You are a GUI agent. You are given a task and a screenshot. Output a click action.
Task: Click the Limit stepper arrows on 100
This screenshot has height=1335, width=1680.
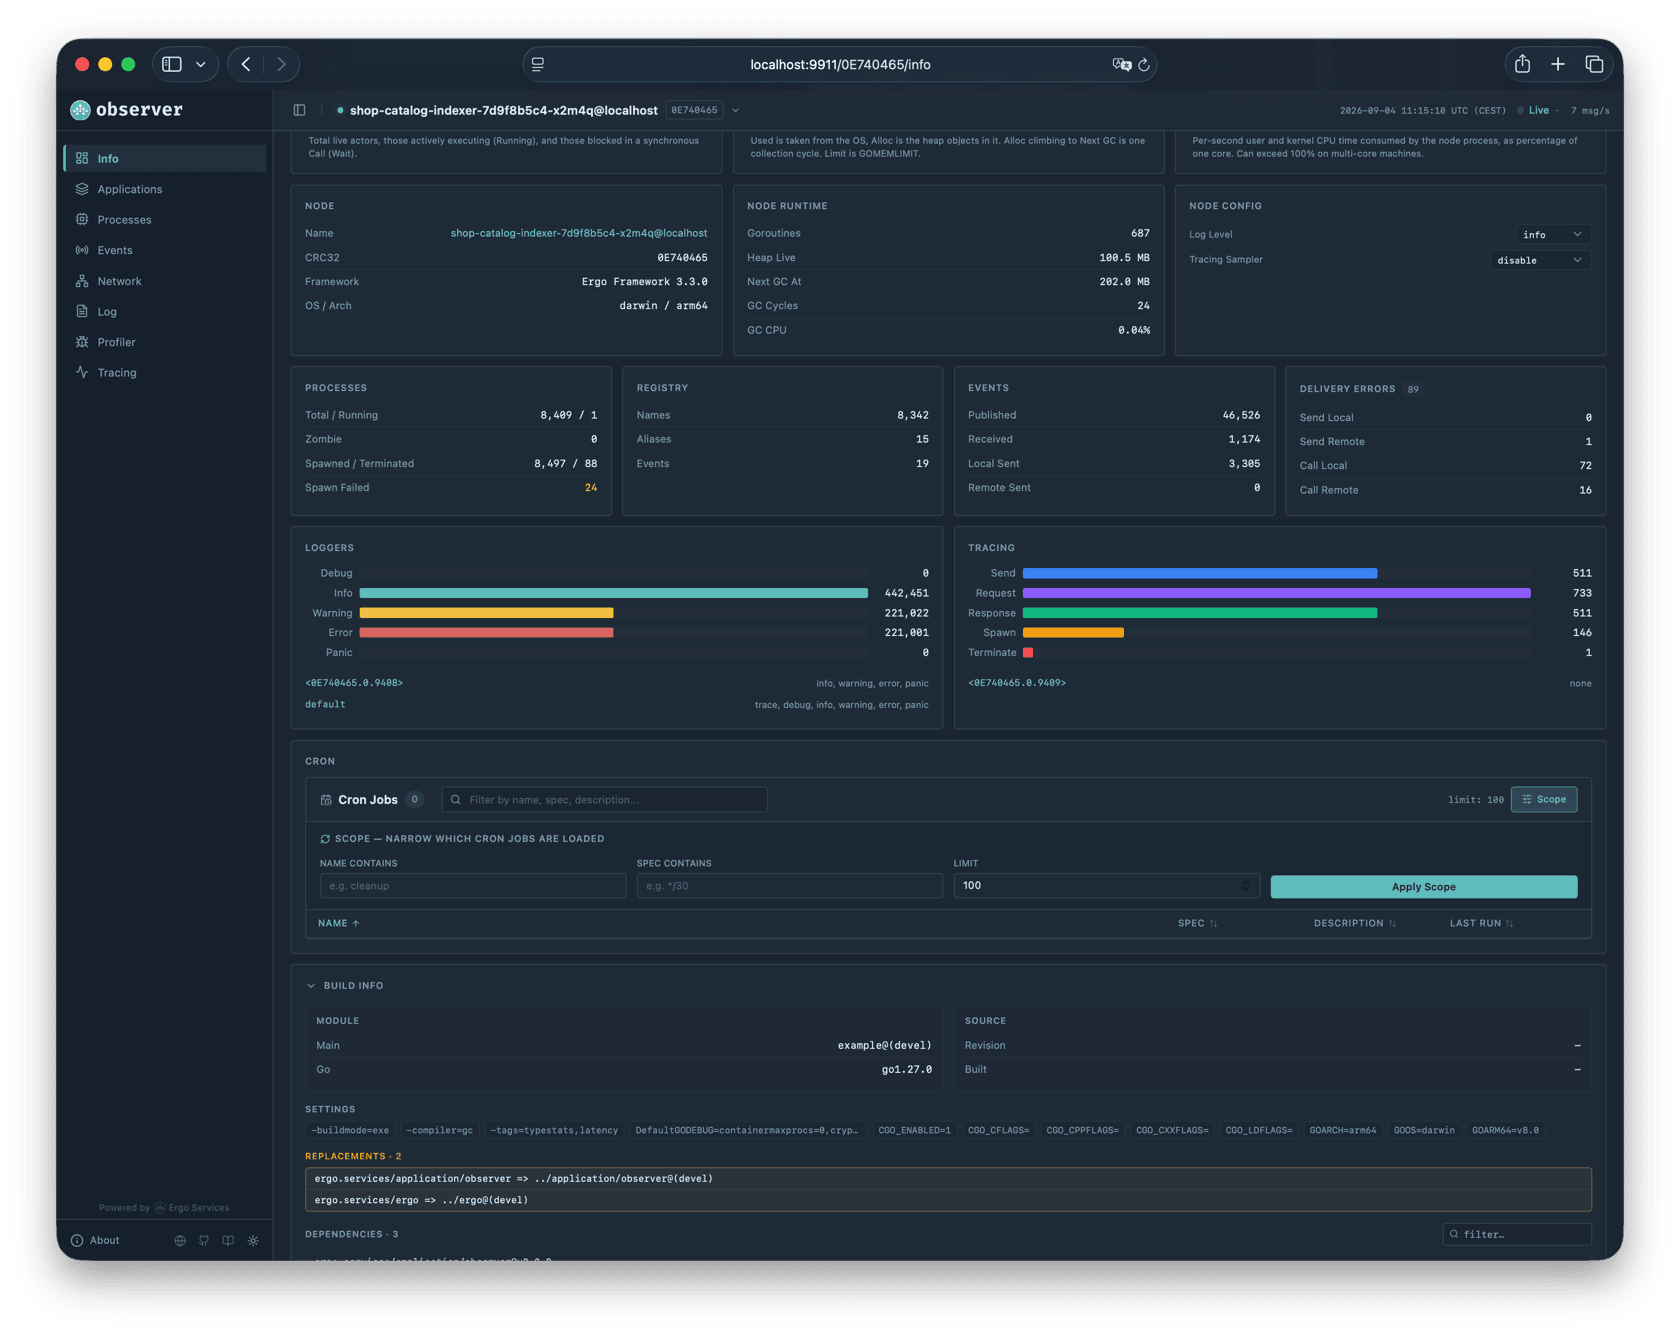point(1246,886)
